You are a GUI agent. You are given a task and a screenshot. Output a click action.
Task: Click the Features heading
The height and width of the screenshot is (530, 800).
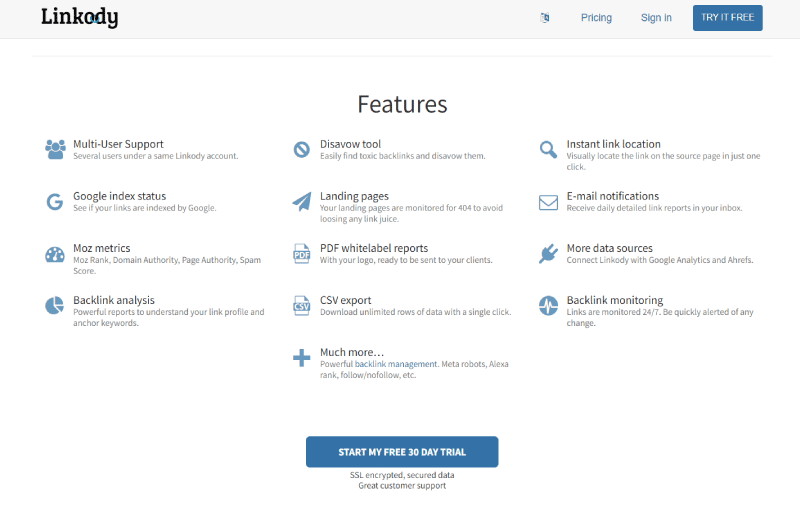(x=402, y=105)
